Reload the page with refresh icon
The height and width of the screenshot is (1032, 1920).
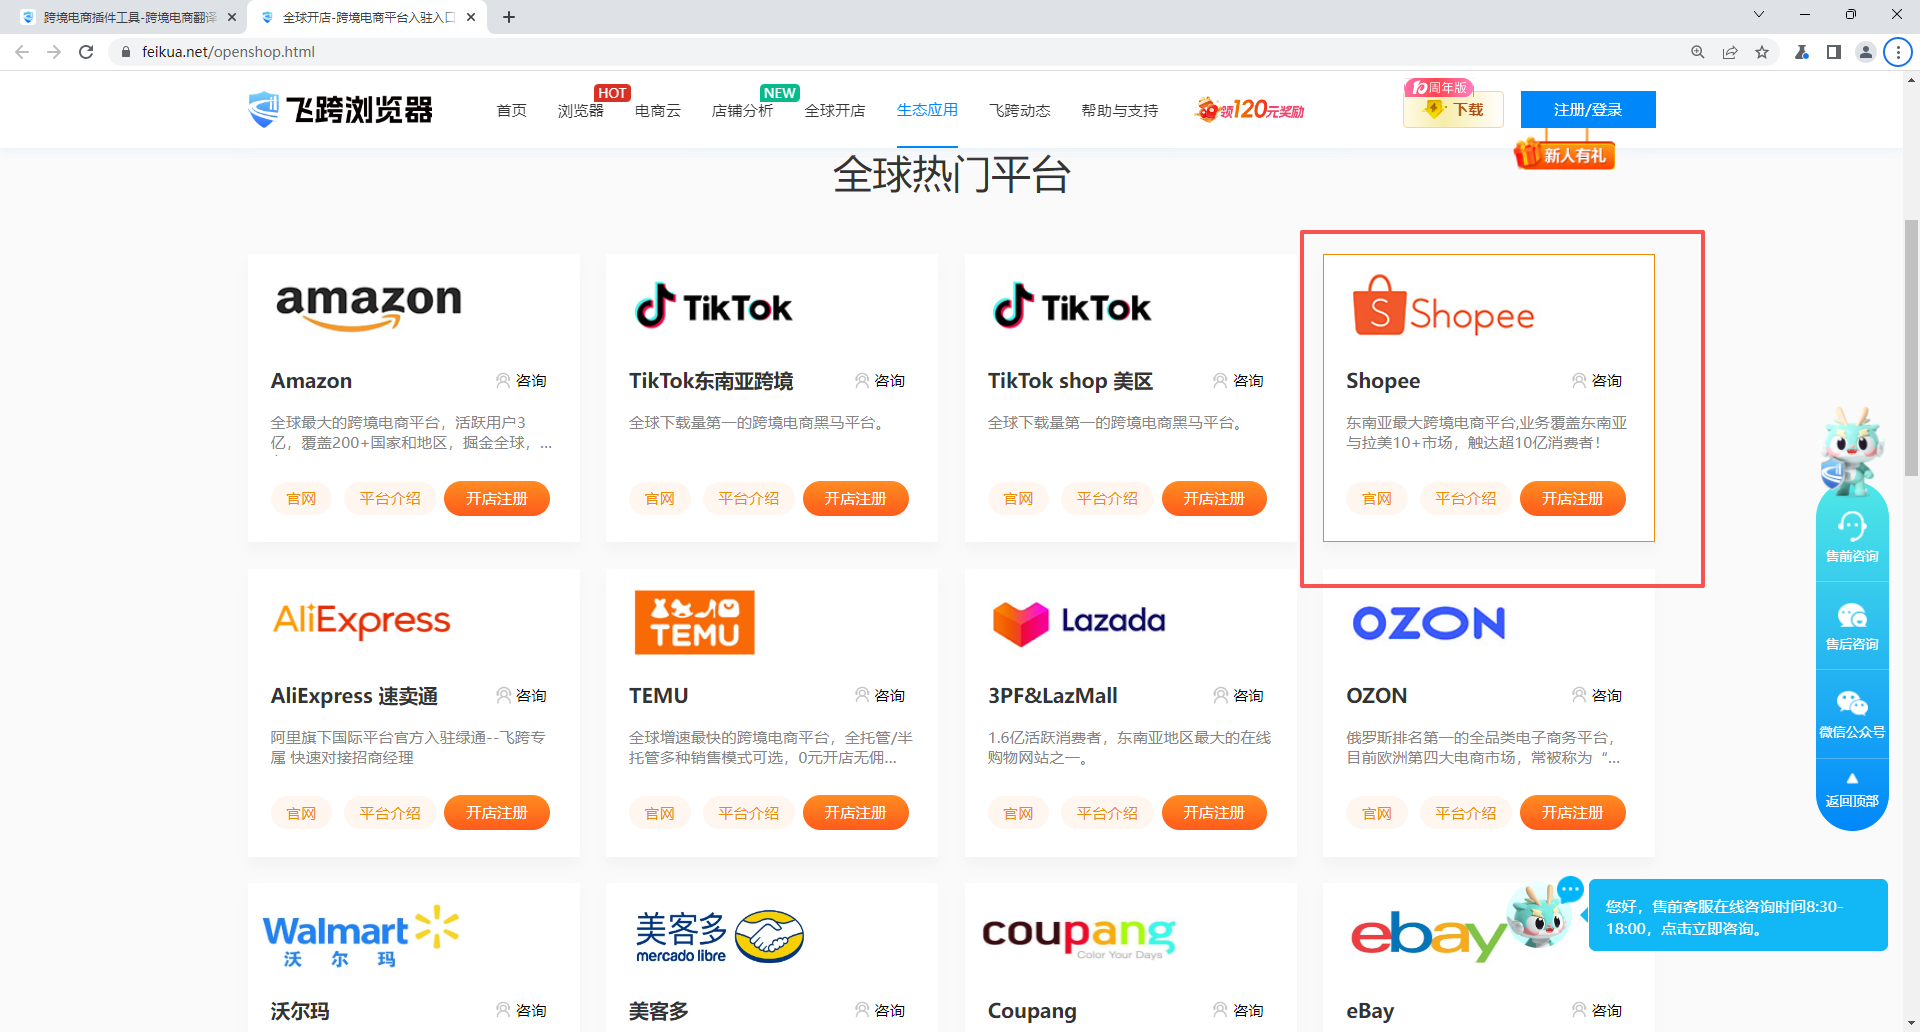coord(86,52)
